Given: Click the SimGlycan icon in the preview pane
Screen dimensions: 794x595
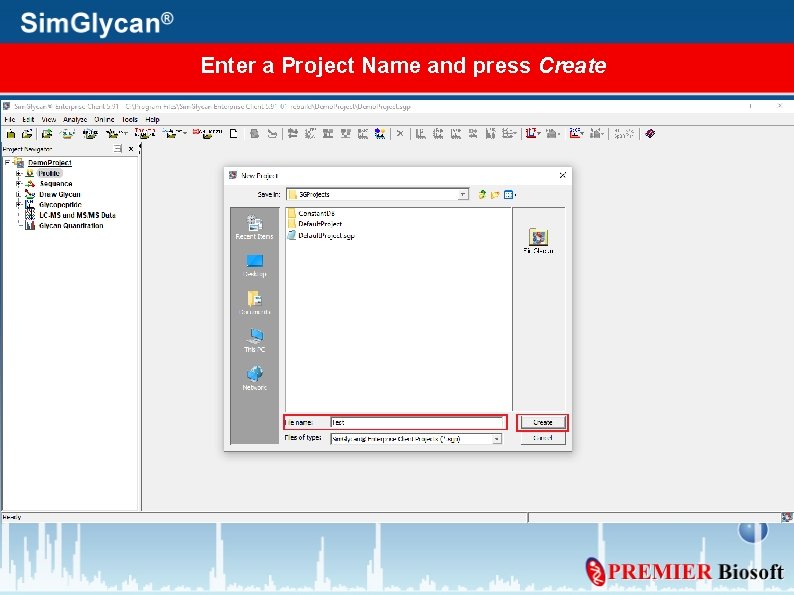Looking at the screenshot, I should click(x=538, y=241).
